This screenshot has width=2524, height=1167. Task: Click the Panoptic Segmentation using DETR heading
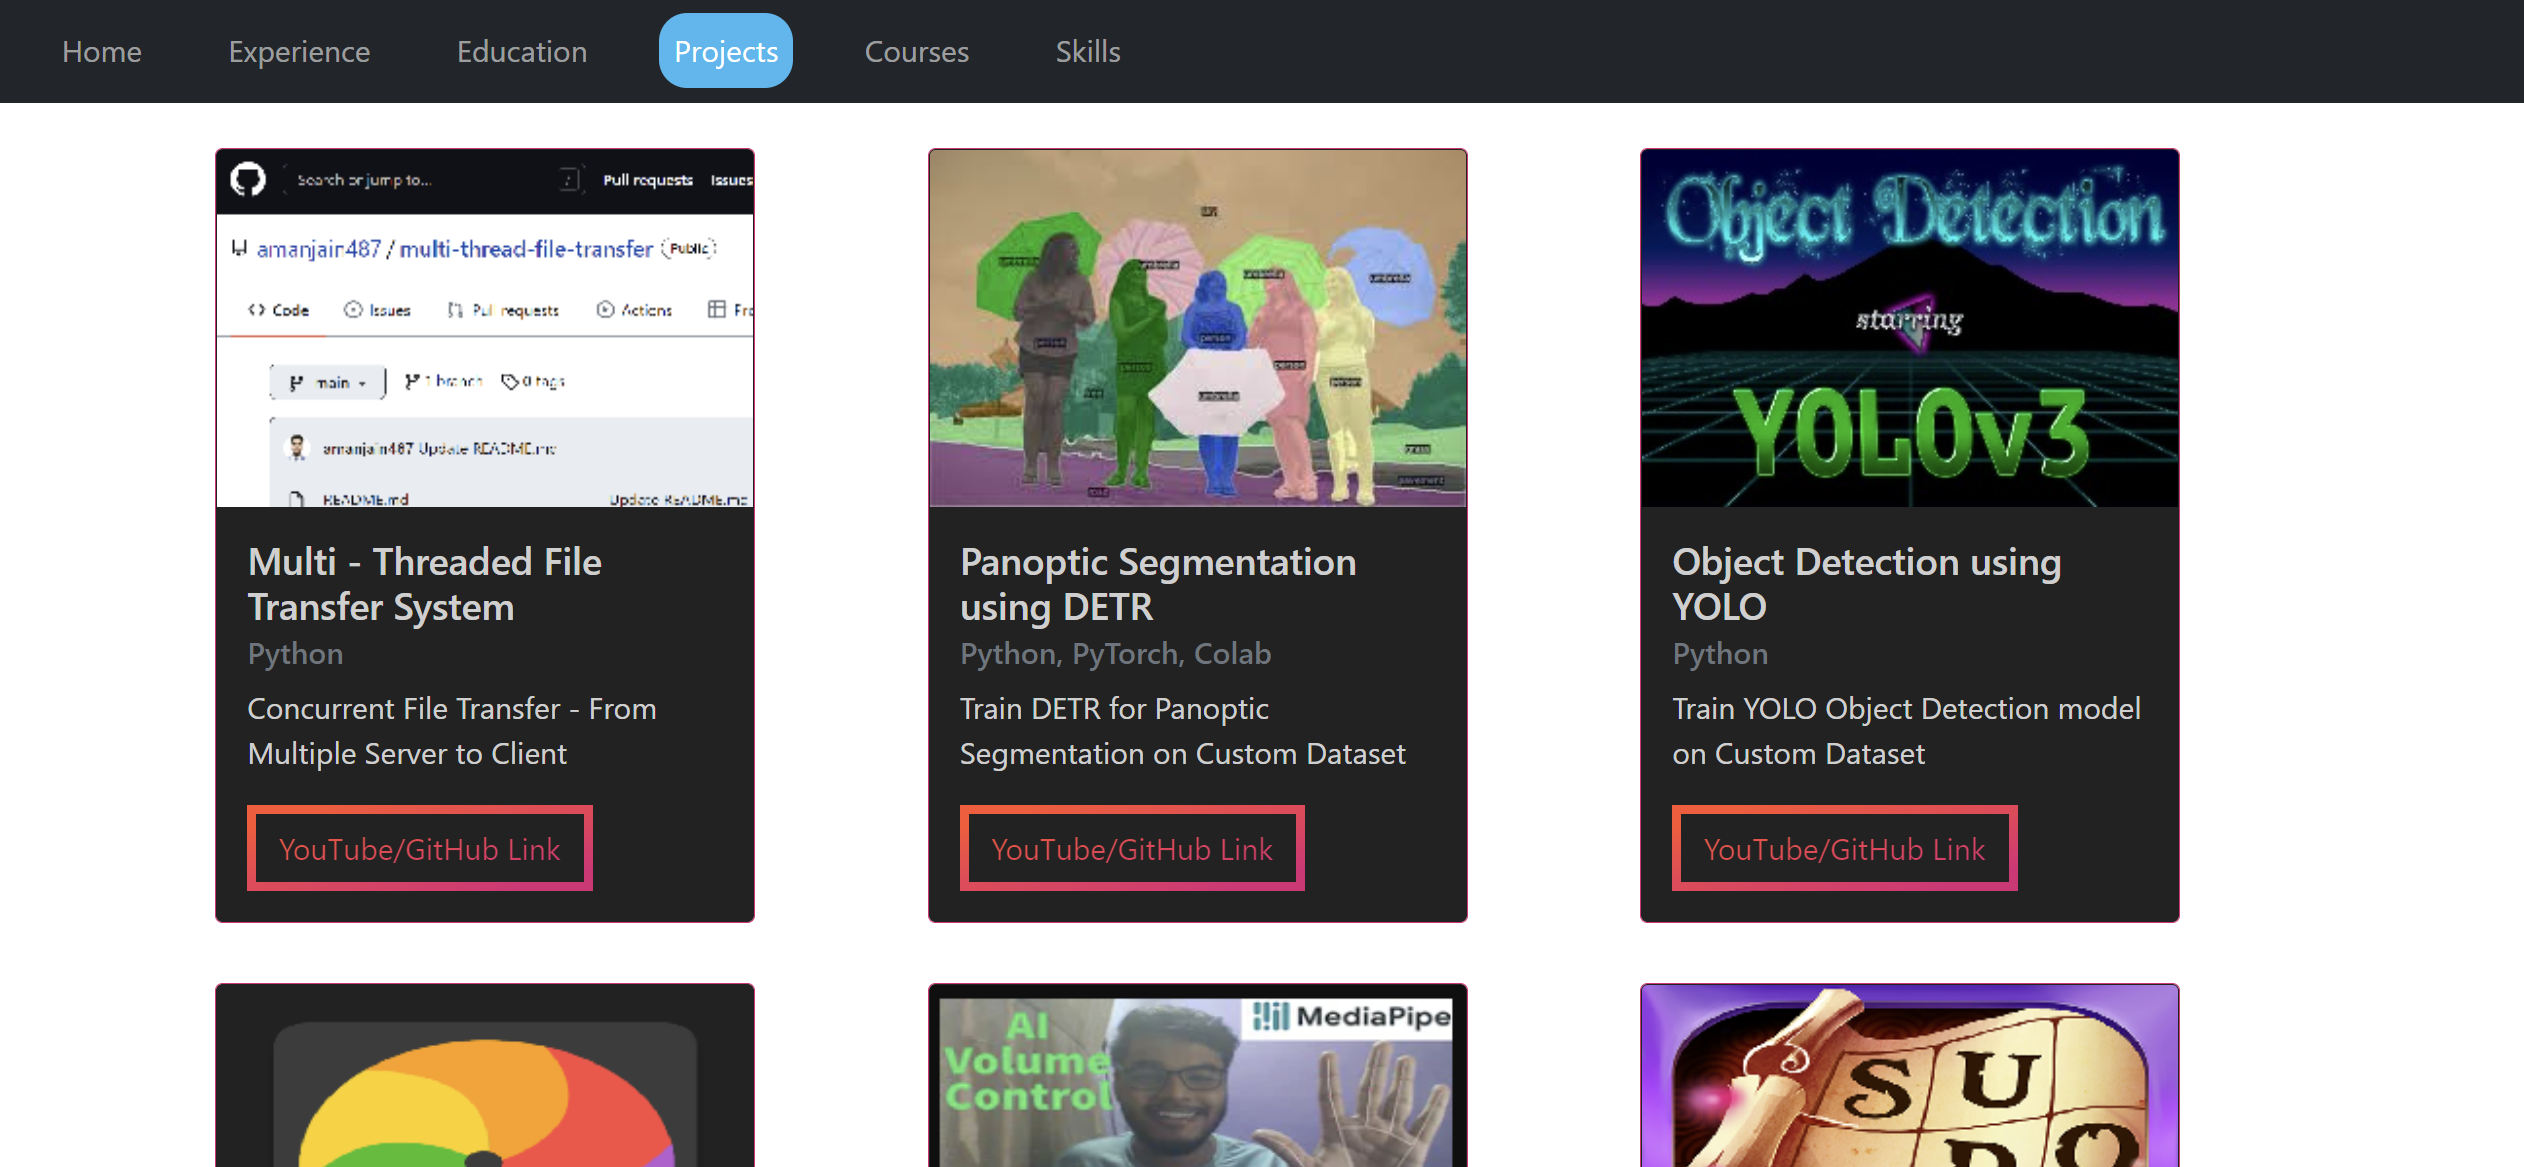click(x=1157, y=584)
